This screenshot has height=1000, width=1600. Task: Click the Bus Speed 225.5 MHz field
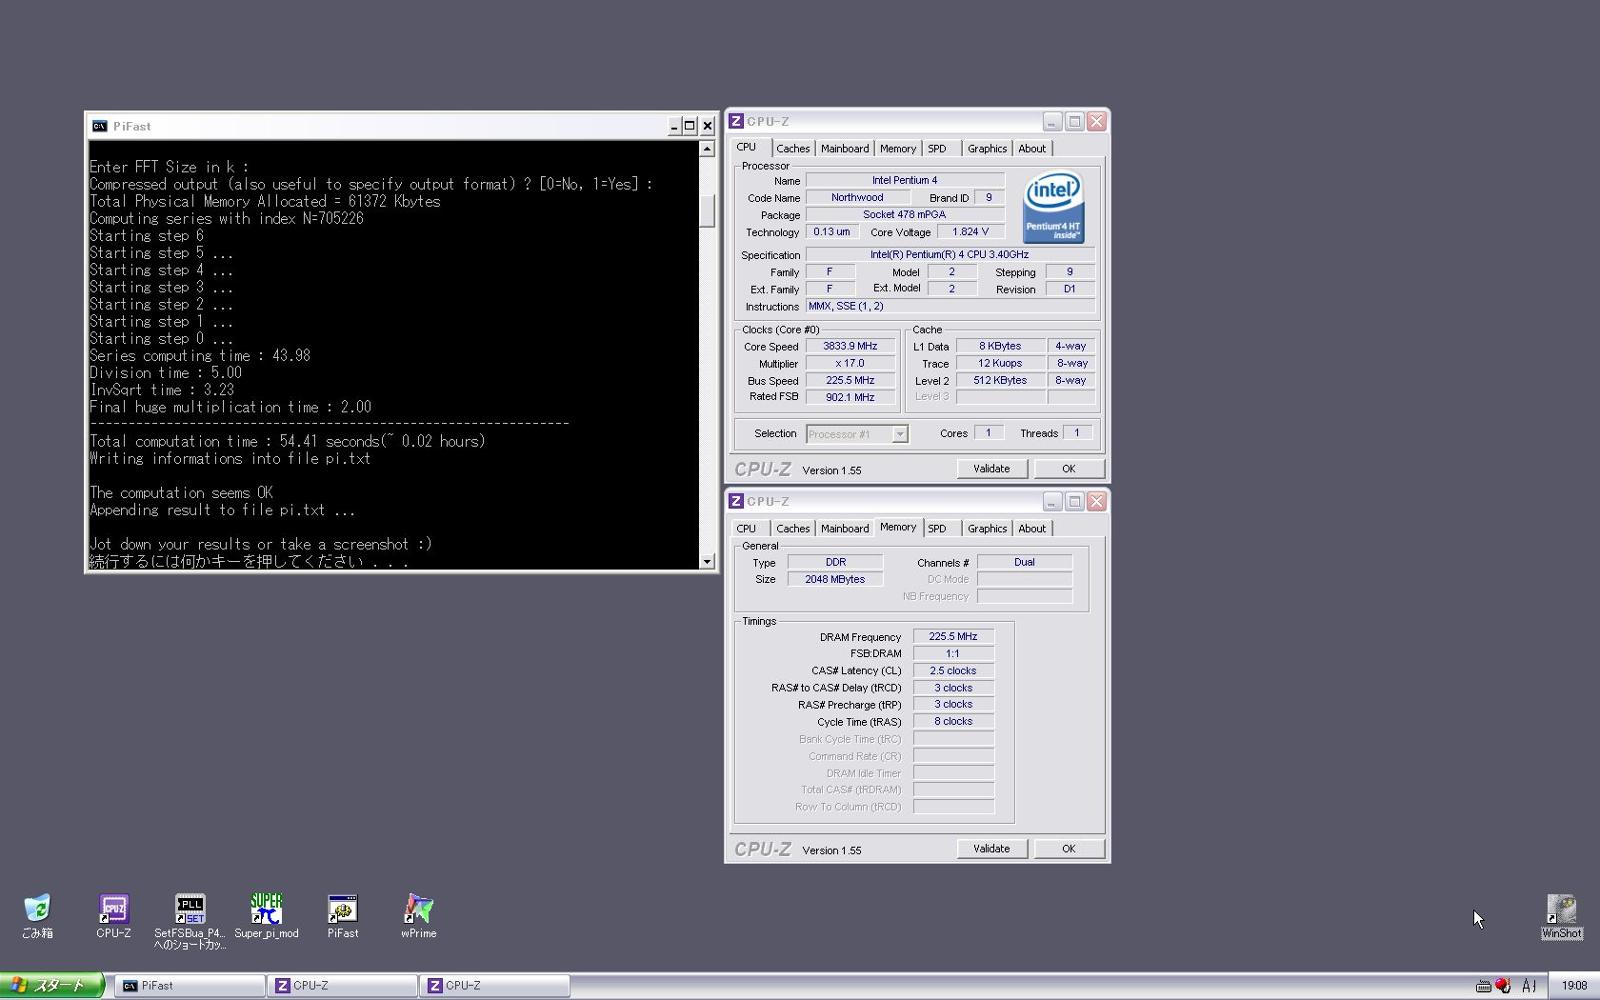[x=850, y=380]
